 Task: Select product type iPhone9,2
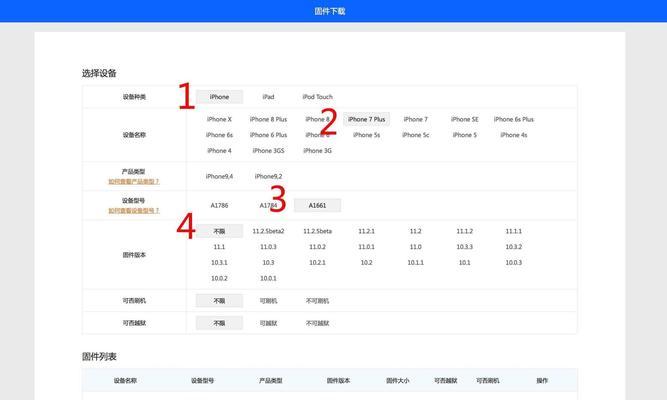tap(268, 176)
